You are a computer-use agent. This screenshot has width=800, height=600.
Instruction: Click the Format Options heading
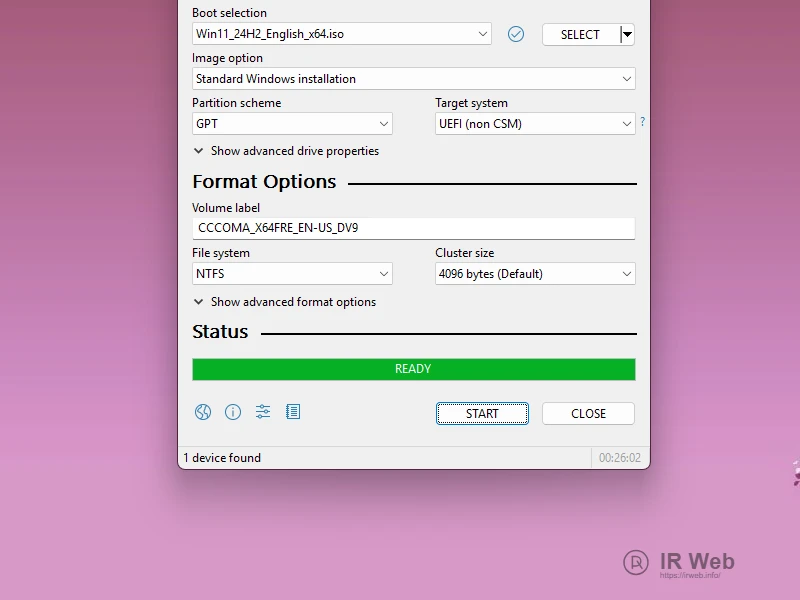[x=264, y=182]
